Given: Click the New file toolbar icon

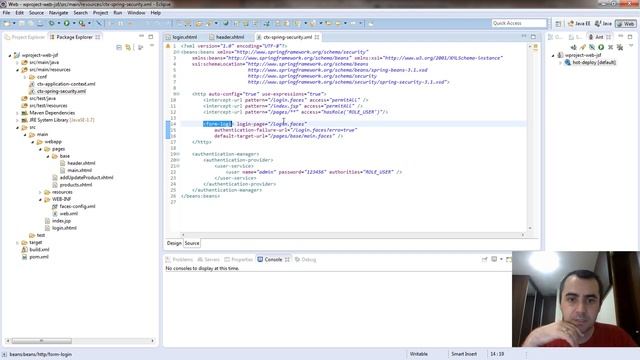Looking at the screenshot, I should [7, 23].
